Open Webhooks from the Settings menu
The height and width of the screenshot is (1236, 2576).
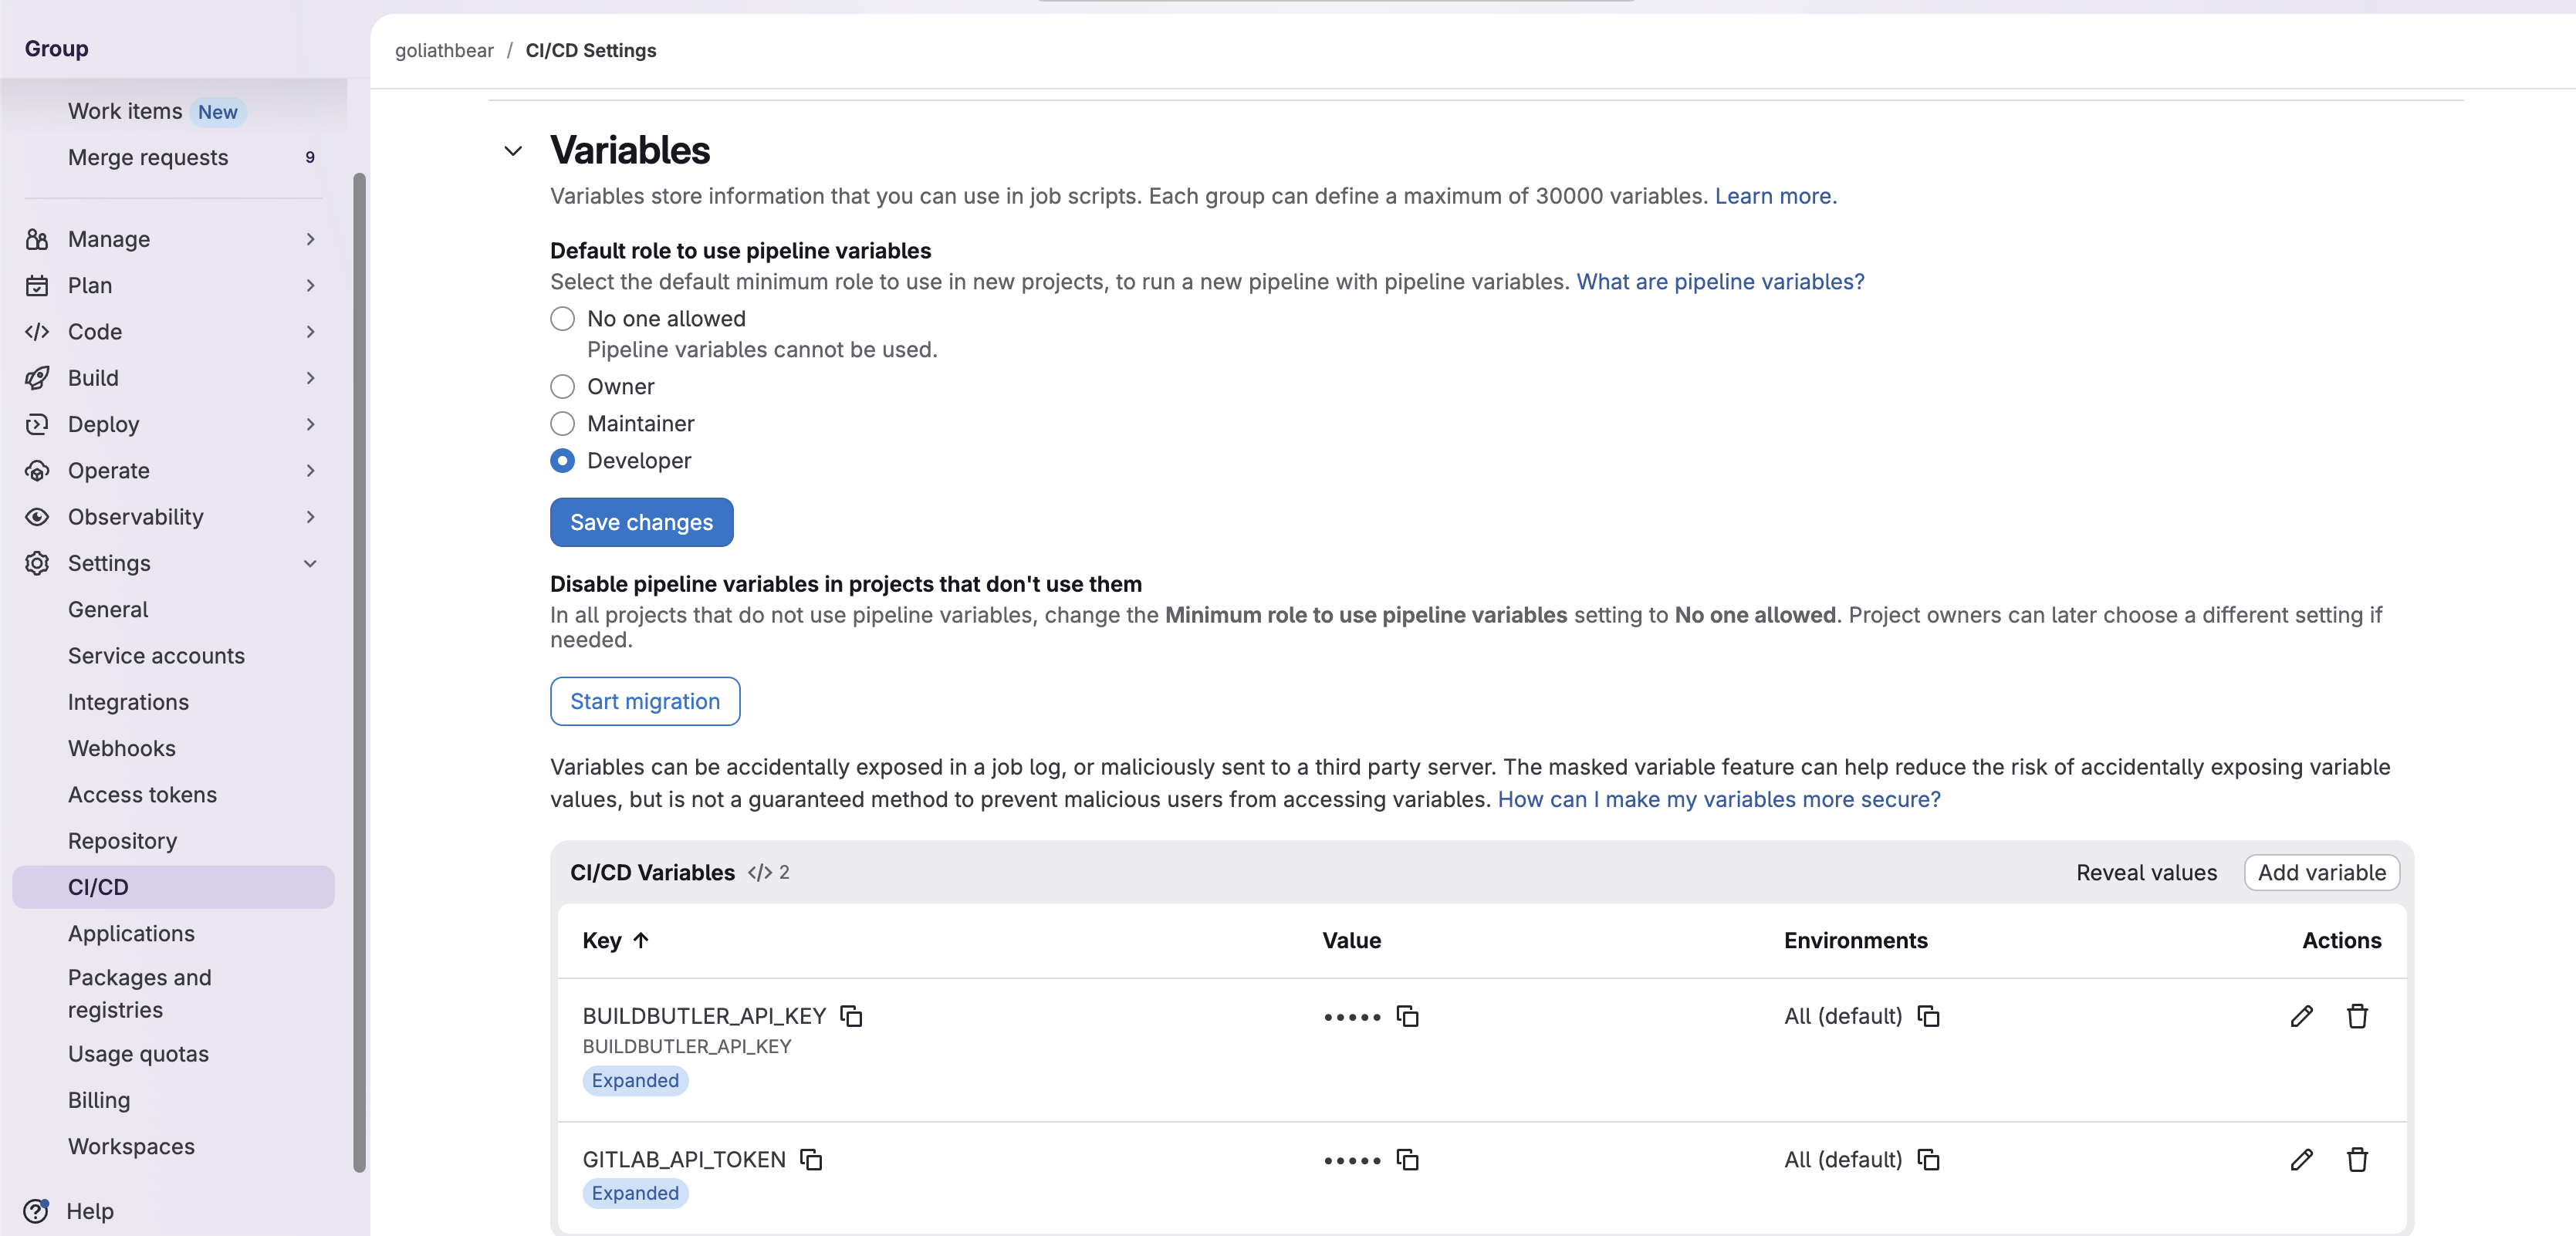coord(121,748)
